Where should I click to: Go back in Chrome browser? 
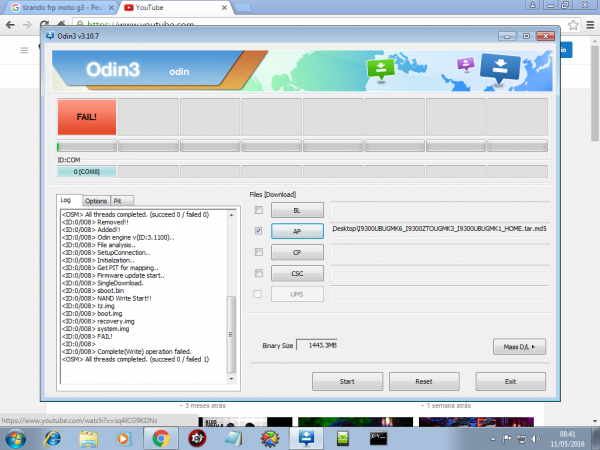(x=10, y=25)
